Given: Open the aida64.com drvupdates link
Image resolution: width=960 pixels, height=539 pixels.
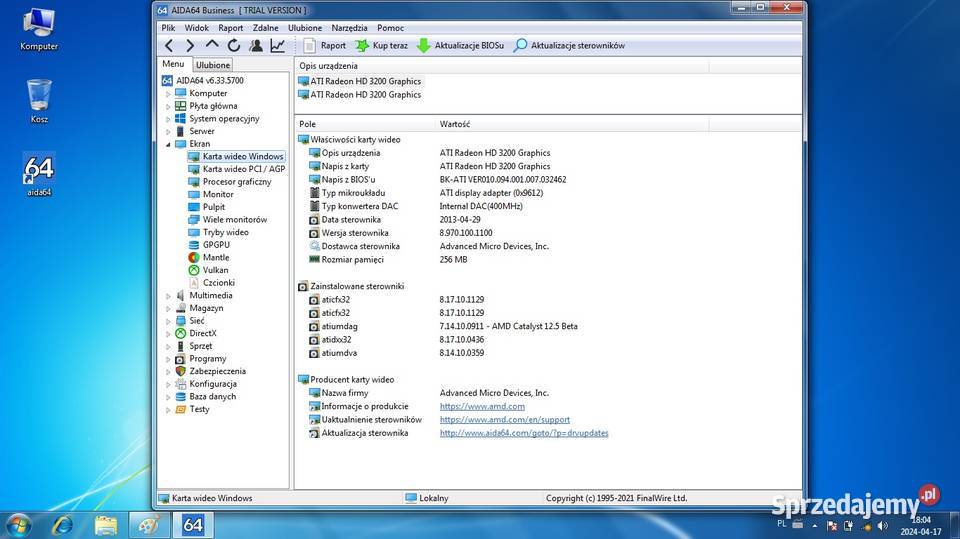Looking at the screenshot, I should [x=524, y=433].
